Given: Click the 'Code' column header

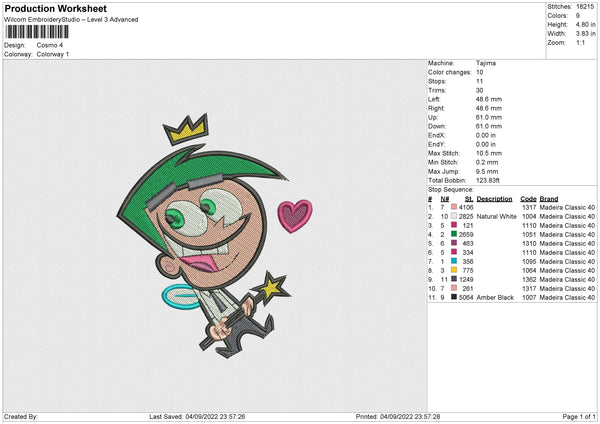Looking at the screenshot, I should click(x=528, y=199).
